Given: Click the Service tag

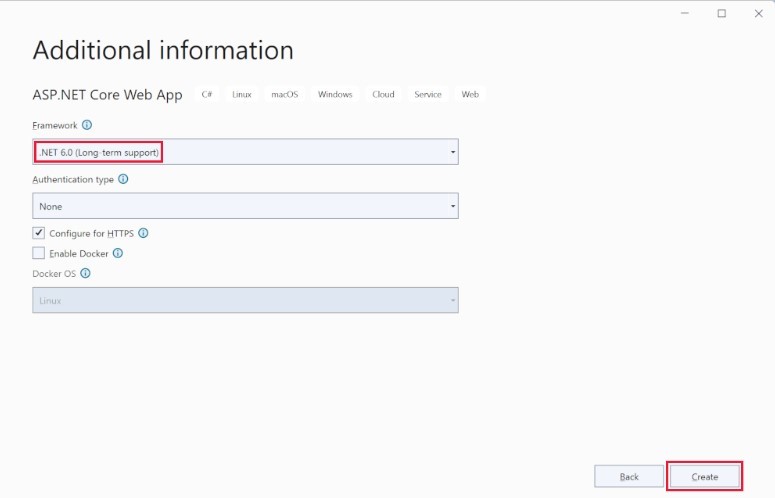Looking at the screenshot, I should [x=428, y=94].
